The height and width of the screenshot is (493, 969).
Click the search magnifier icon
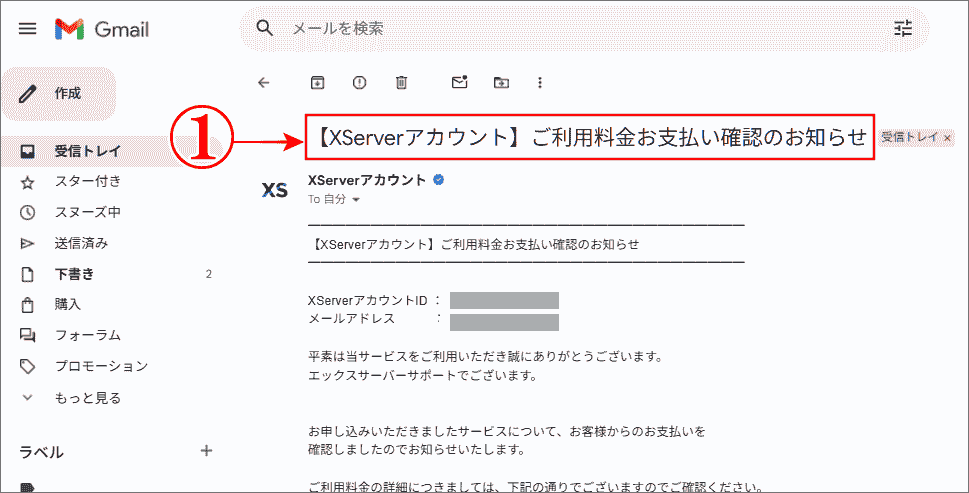[264, 28]
